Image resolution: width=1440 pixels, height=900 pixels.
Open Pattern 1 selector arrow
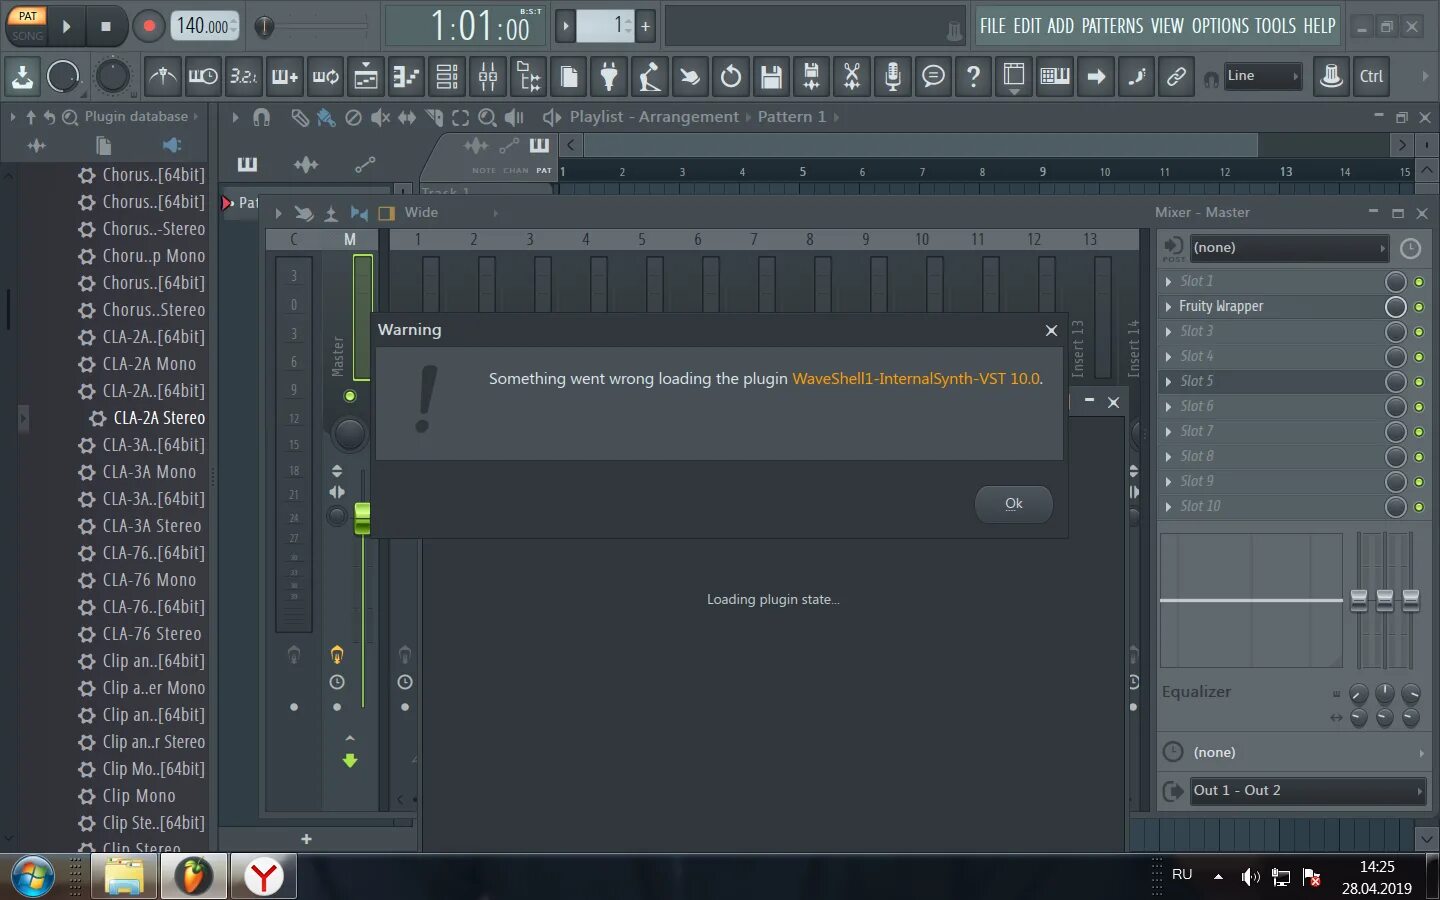tap(836, 117)
